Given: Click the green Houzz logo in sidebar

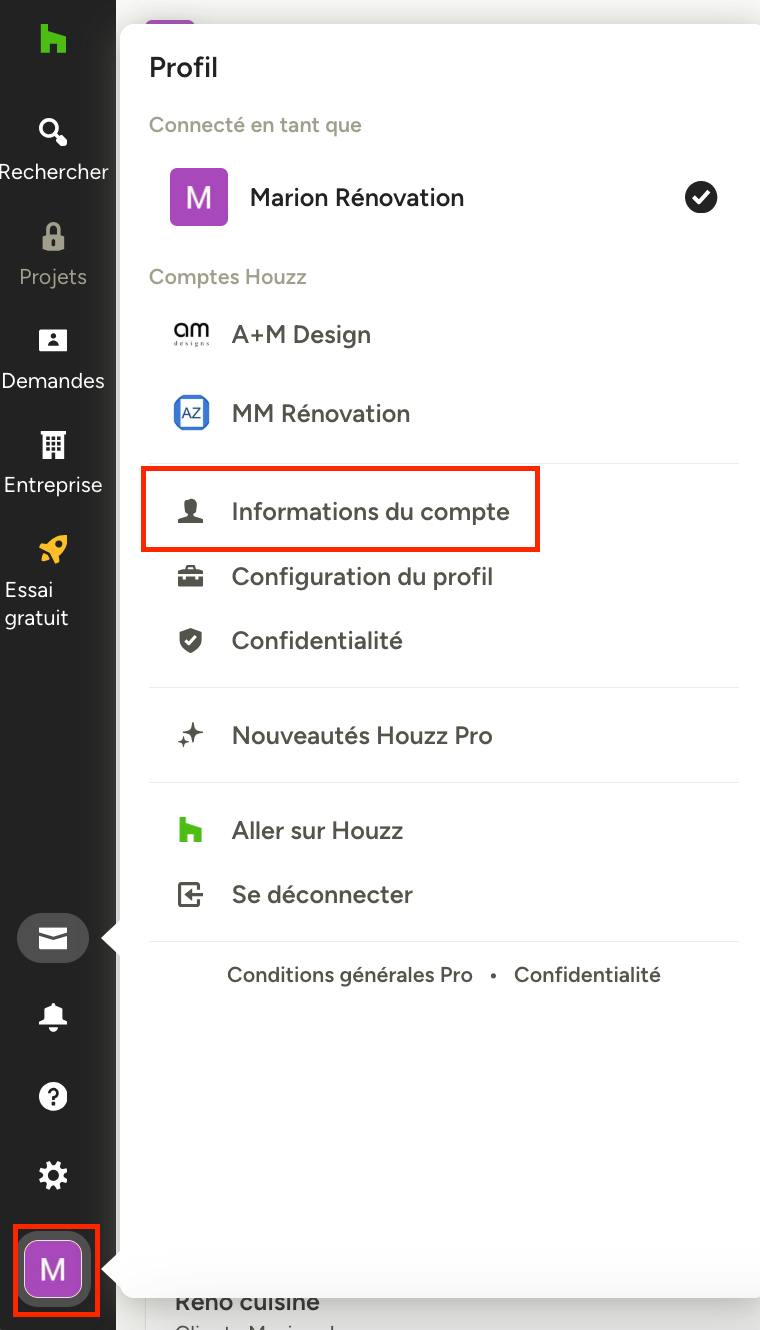Looking at the screenshot, I should 53,39.
